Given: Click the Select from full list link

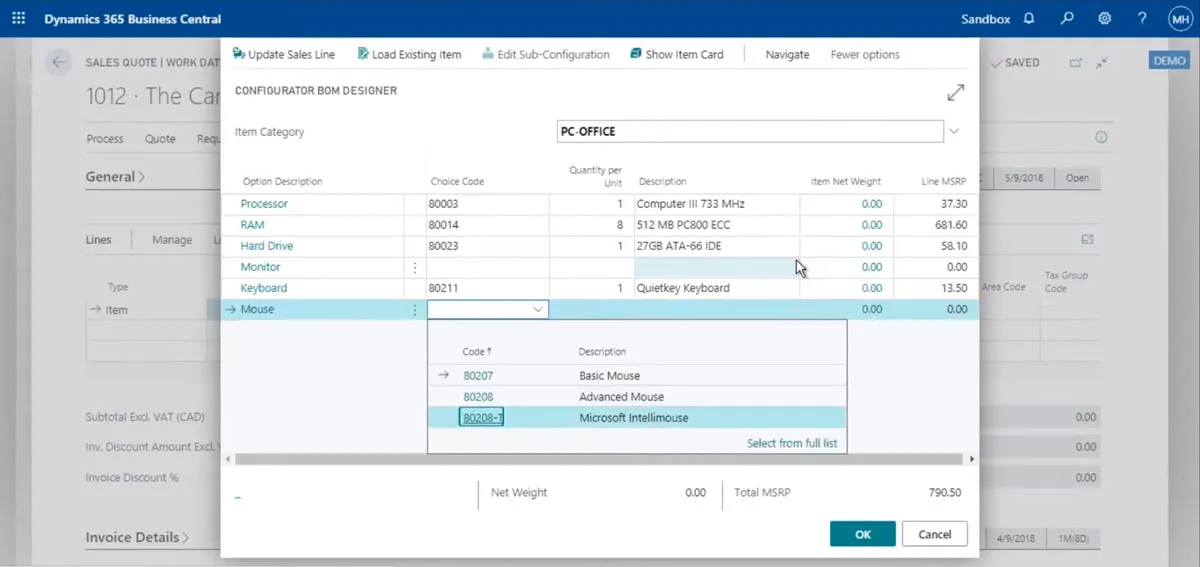Looking at the screenshot, I should coord(791,443).
